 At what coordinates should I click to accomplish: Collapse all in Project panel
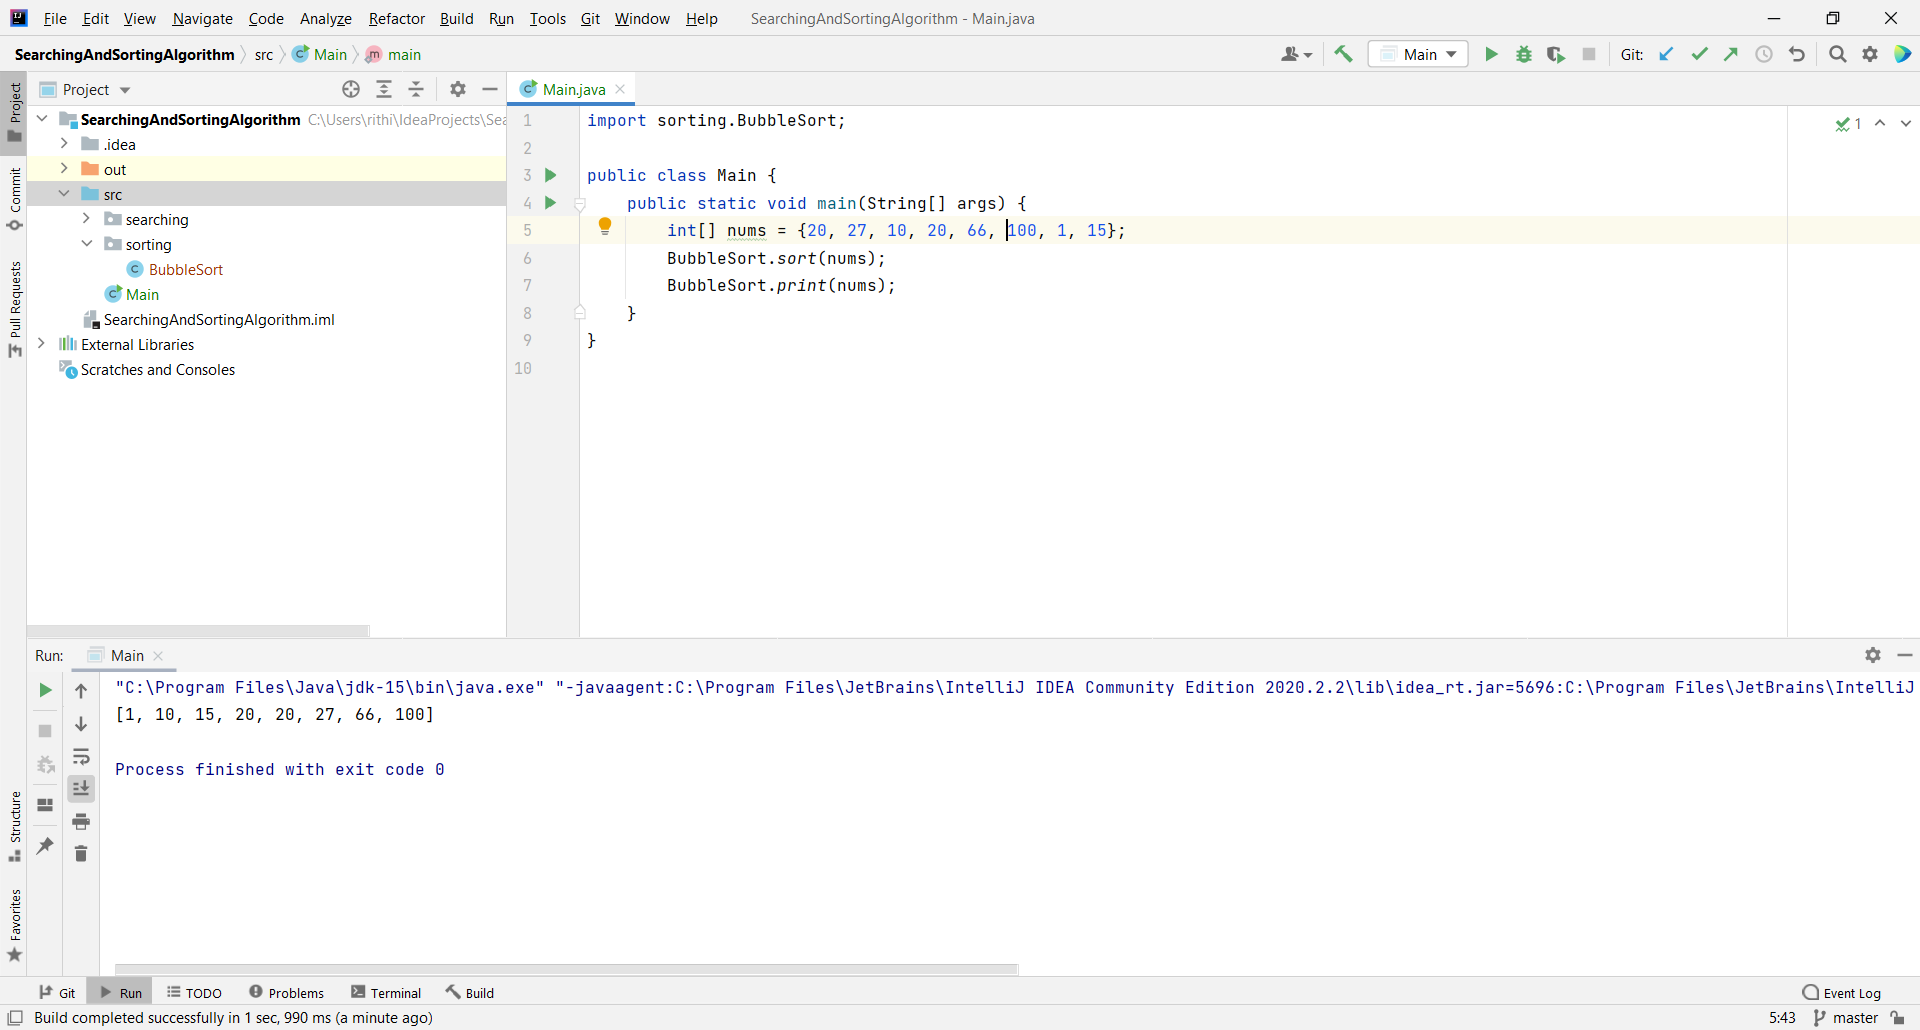(416, 89)
